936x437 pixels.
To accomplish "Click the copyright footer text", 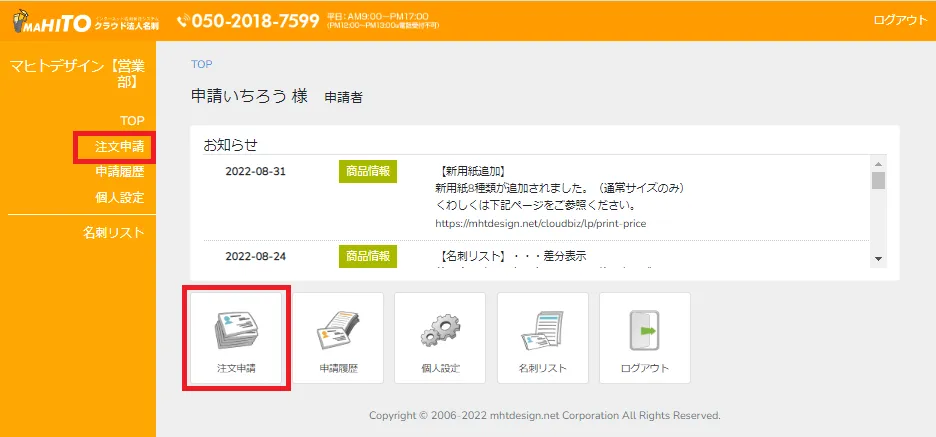I will [x=544, y=415].
